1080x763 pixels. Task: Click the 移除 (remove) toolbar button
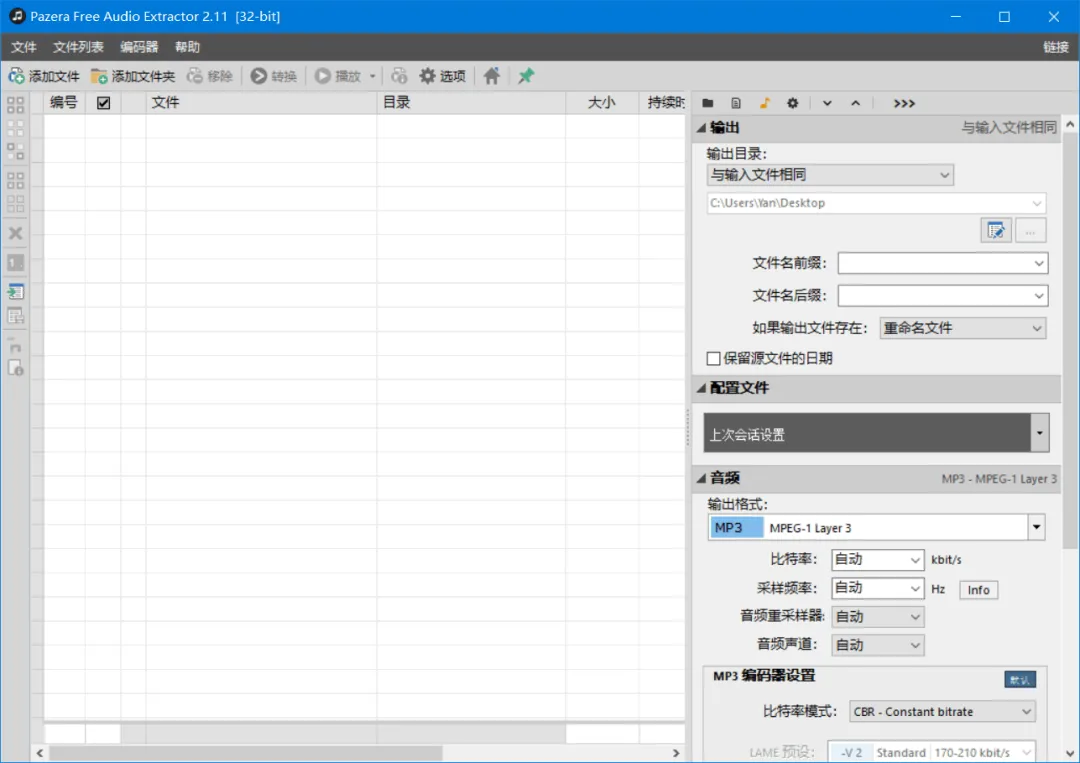tap(210, 76)
